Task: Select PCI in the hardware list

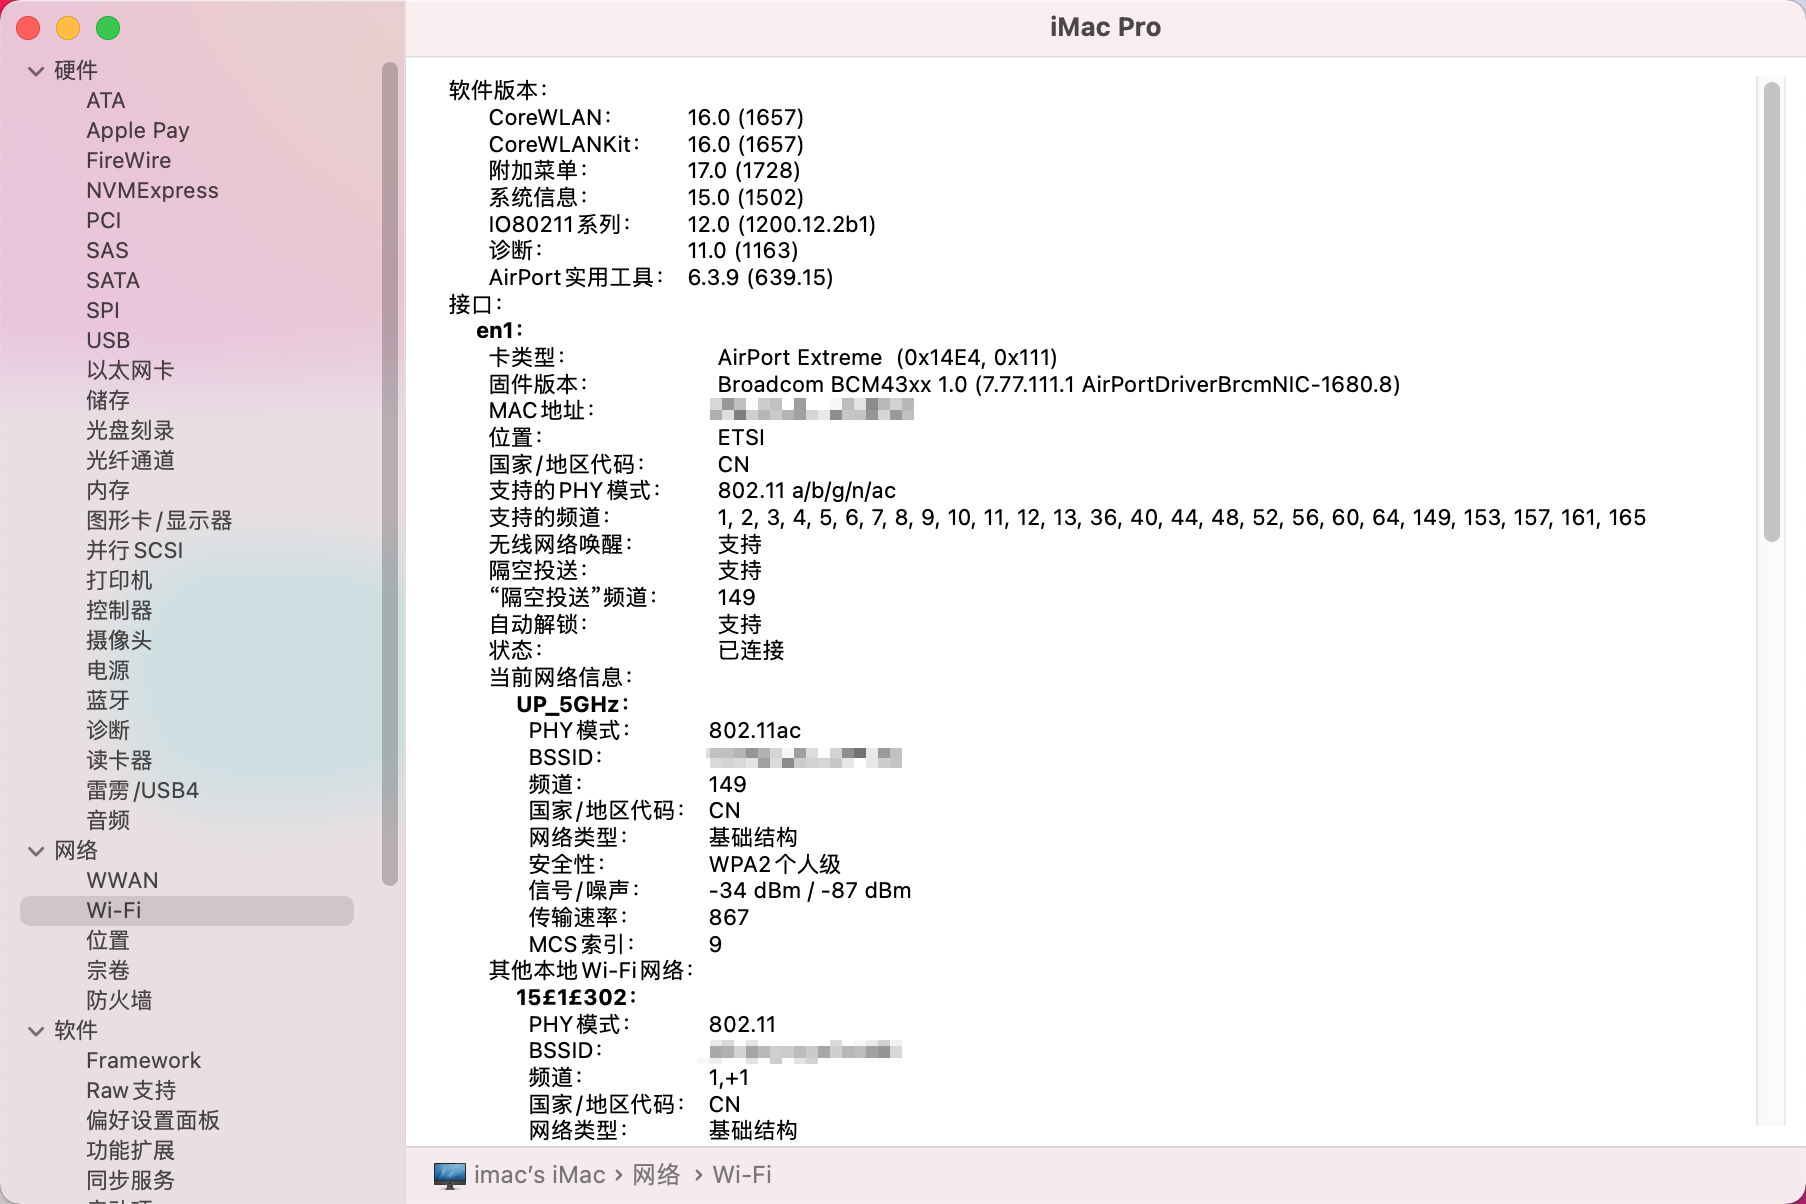Action: tap(104, 221)
